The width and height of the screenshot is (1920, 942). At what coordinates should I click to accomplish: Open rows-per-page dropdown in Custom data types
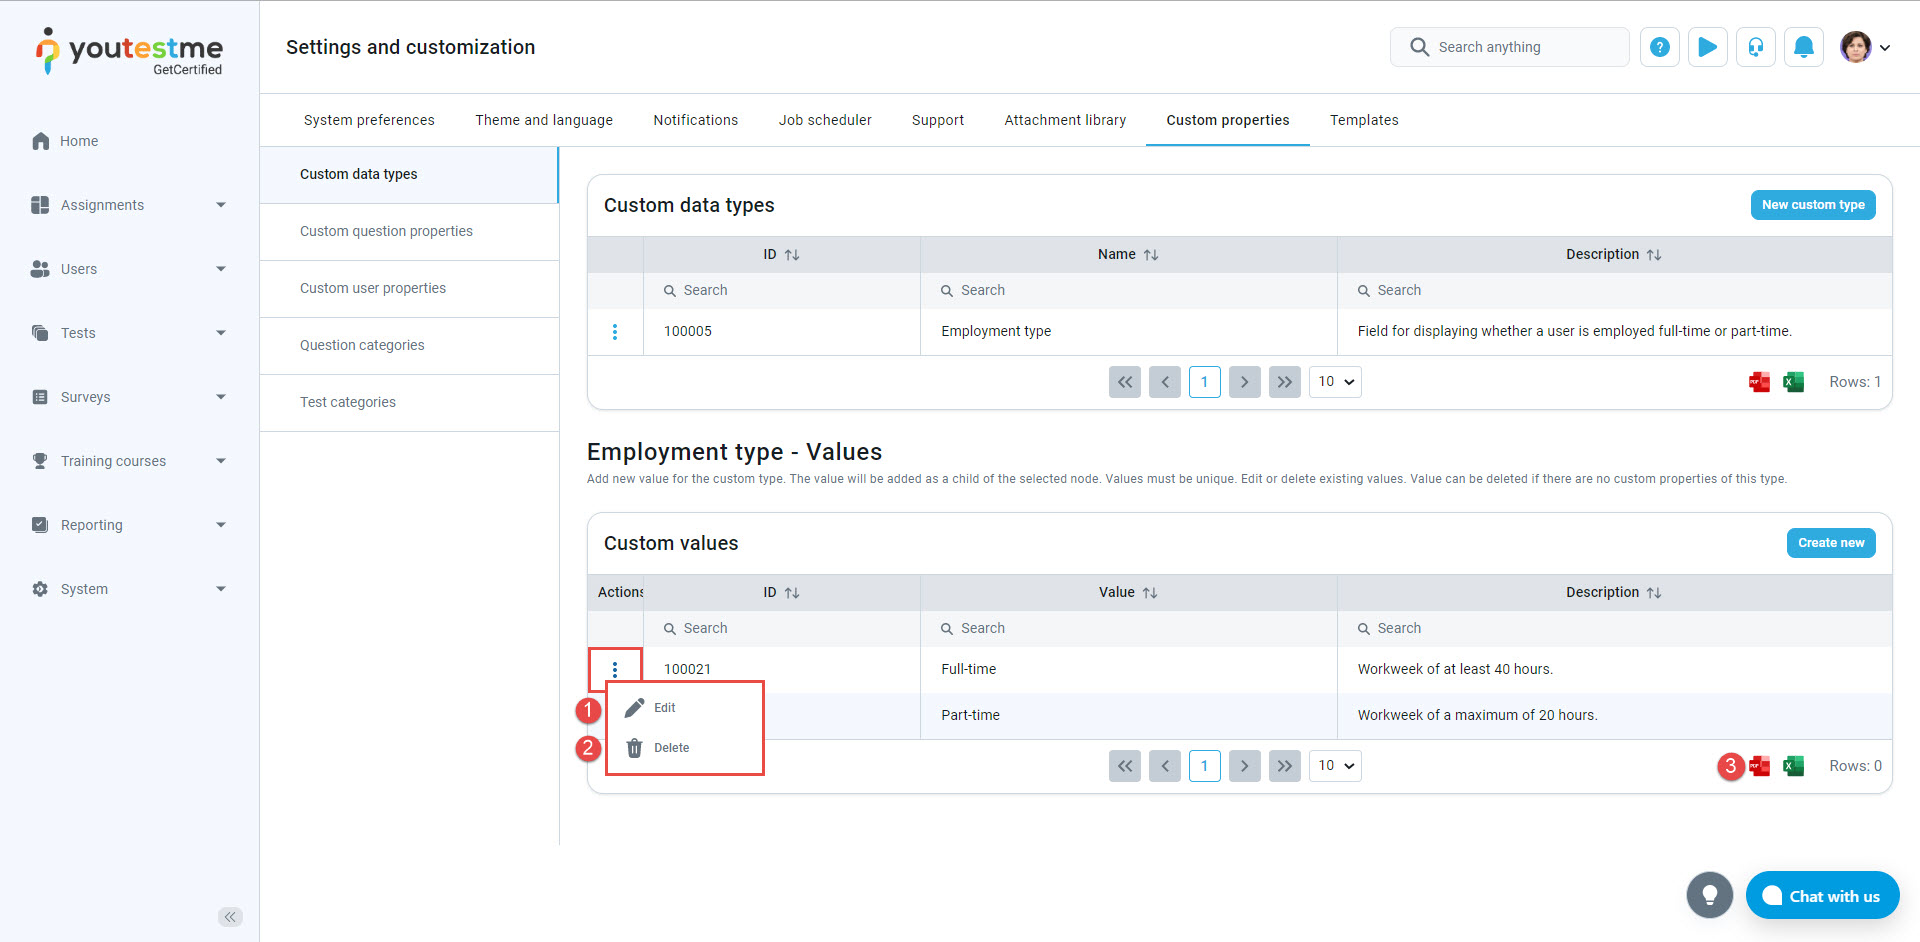pyautogui.click(x=1335, y=382)
